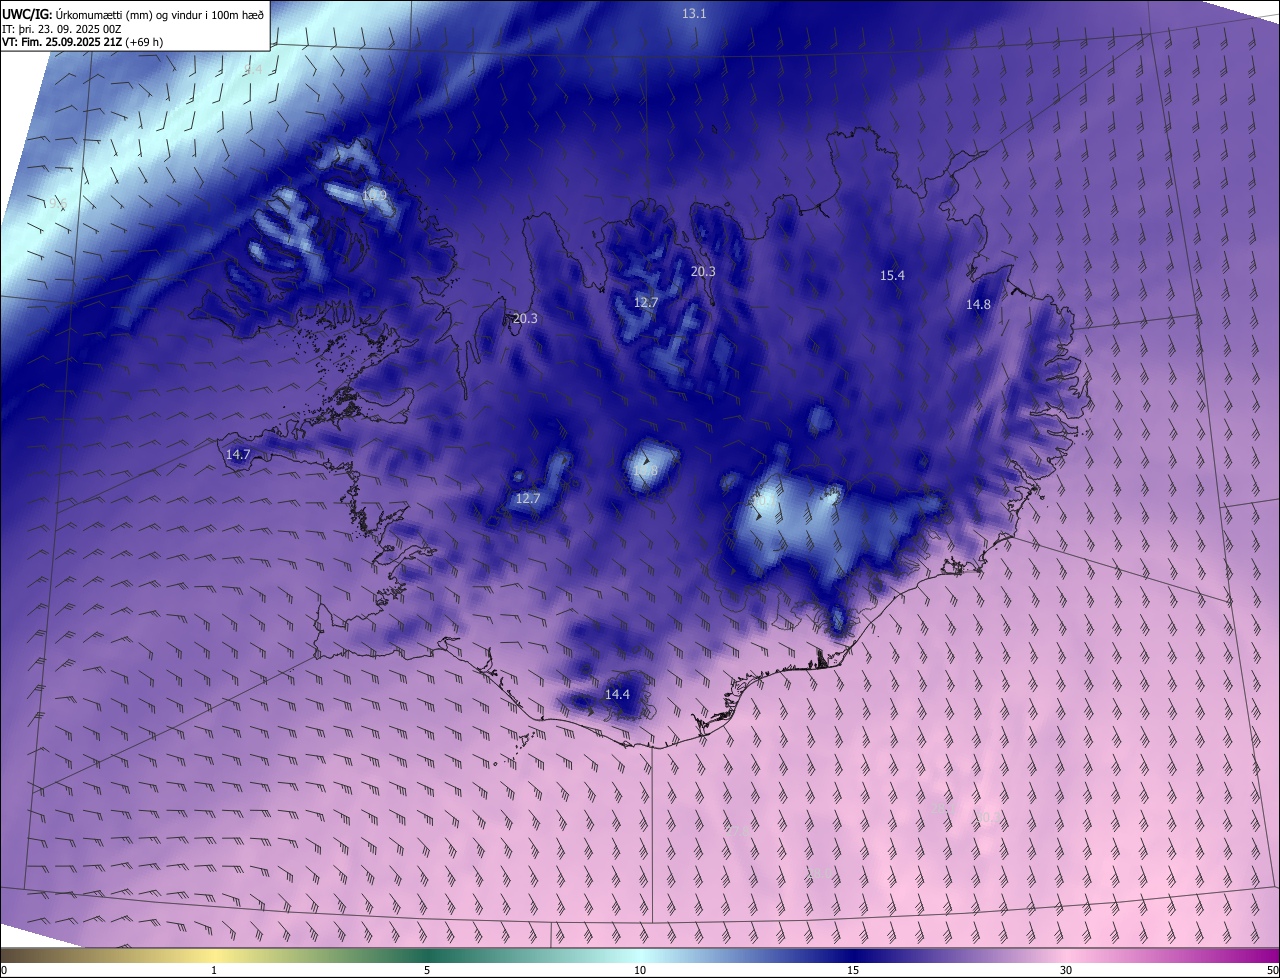This screenshot has height=978, width=1280.
Task: Pick the dark green band of the color scale
Action: coord(427,956)
